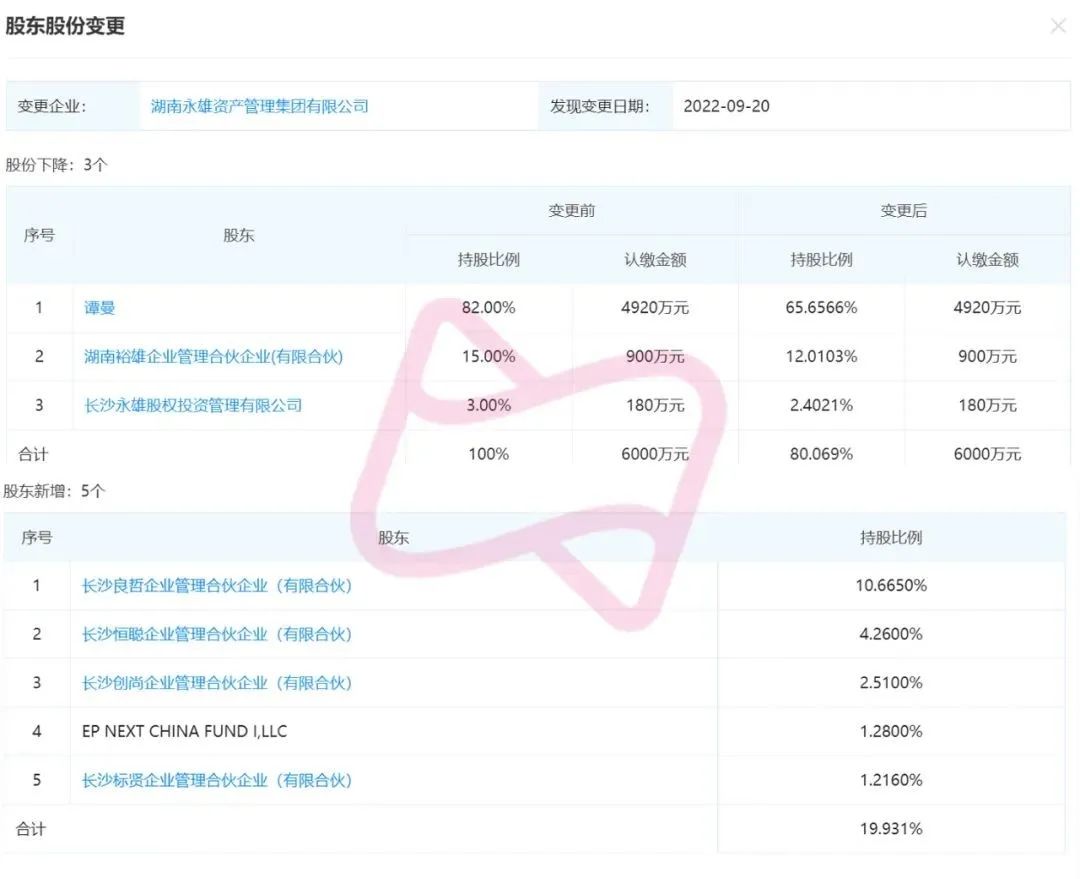Click the 19.931% total value
This screenshot has width=1080, height=879.
[x=891, y=829]
